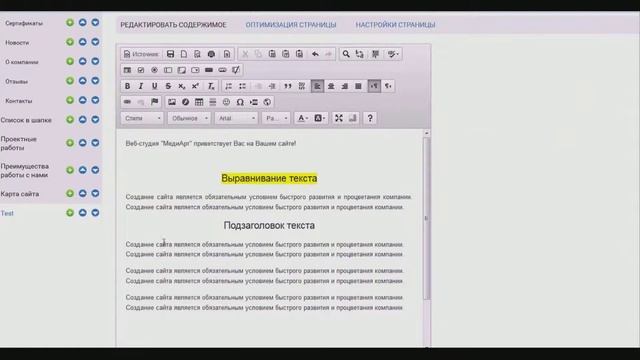
Task: Justify the text alignment
Action: coord(358,86)
